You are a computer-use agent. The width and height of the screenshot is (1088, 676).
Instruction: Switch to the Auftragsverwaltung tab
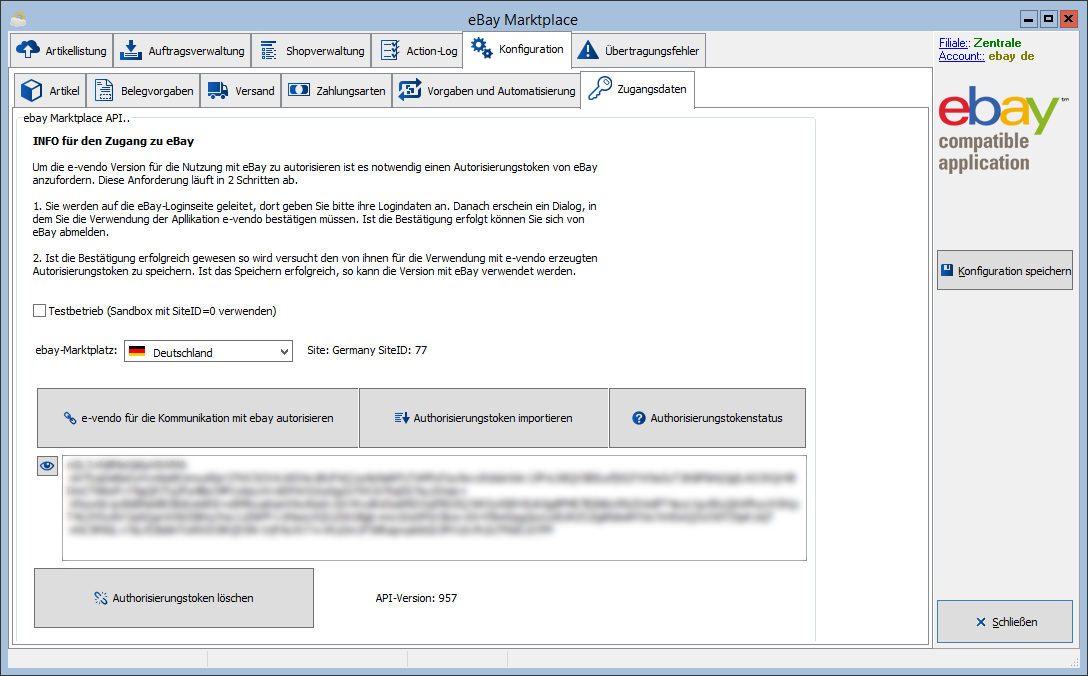[182, 51]
